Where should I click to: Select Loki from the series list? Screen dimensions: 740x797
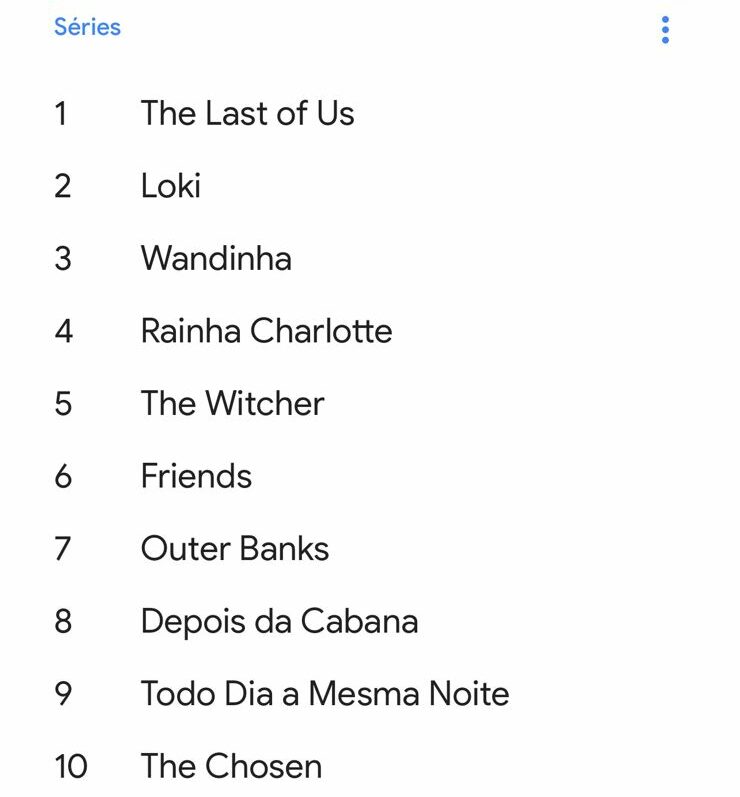171,186
